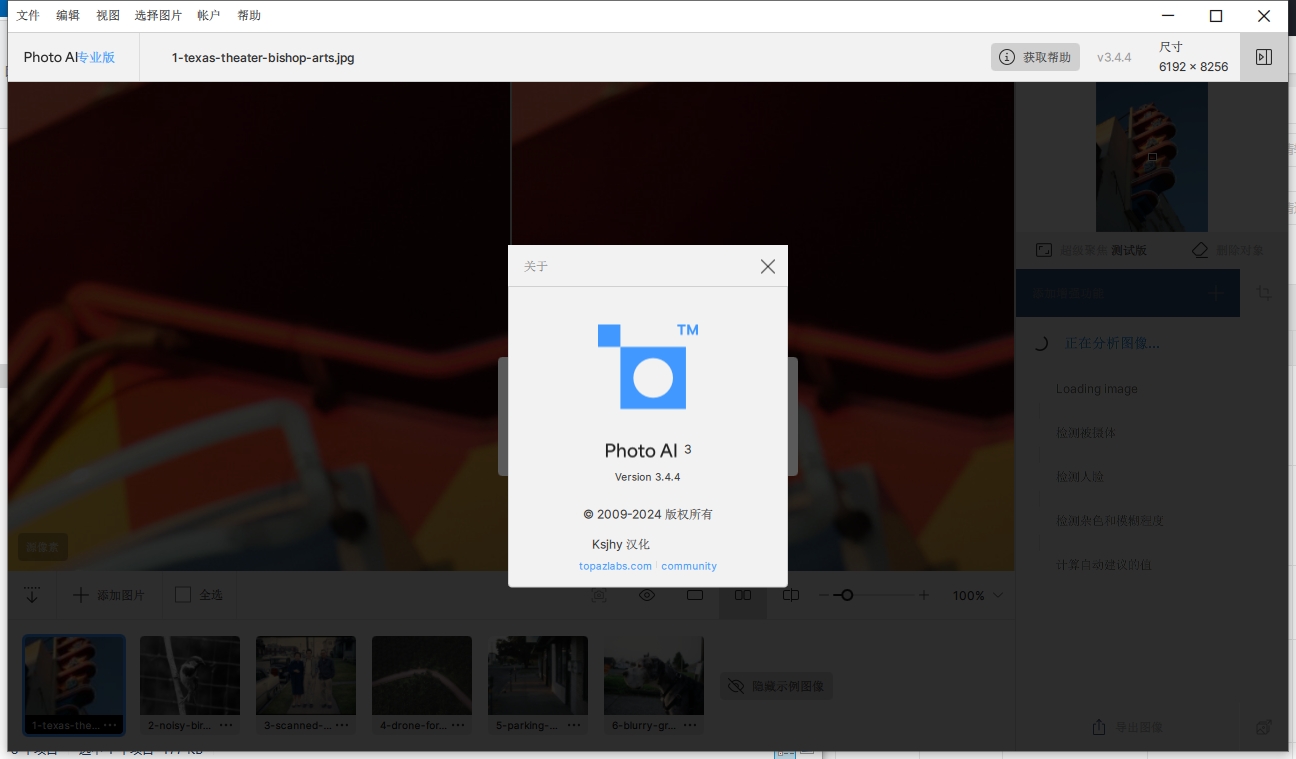1296x759 pixels.
Task: Open the 帐户 menu
Action: 209,15
